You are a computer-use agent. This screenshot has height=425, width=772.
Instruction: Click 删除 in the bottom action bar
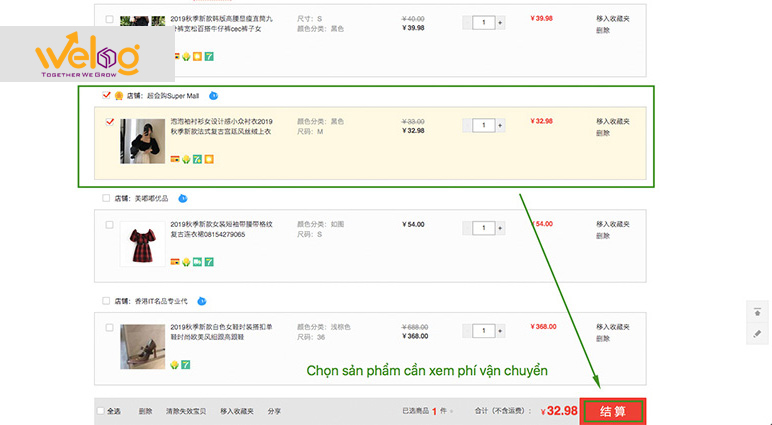pos(145,411)
